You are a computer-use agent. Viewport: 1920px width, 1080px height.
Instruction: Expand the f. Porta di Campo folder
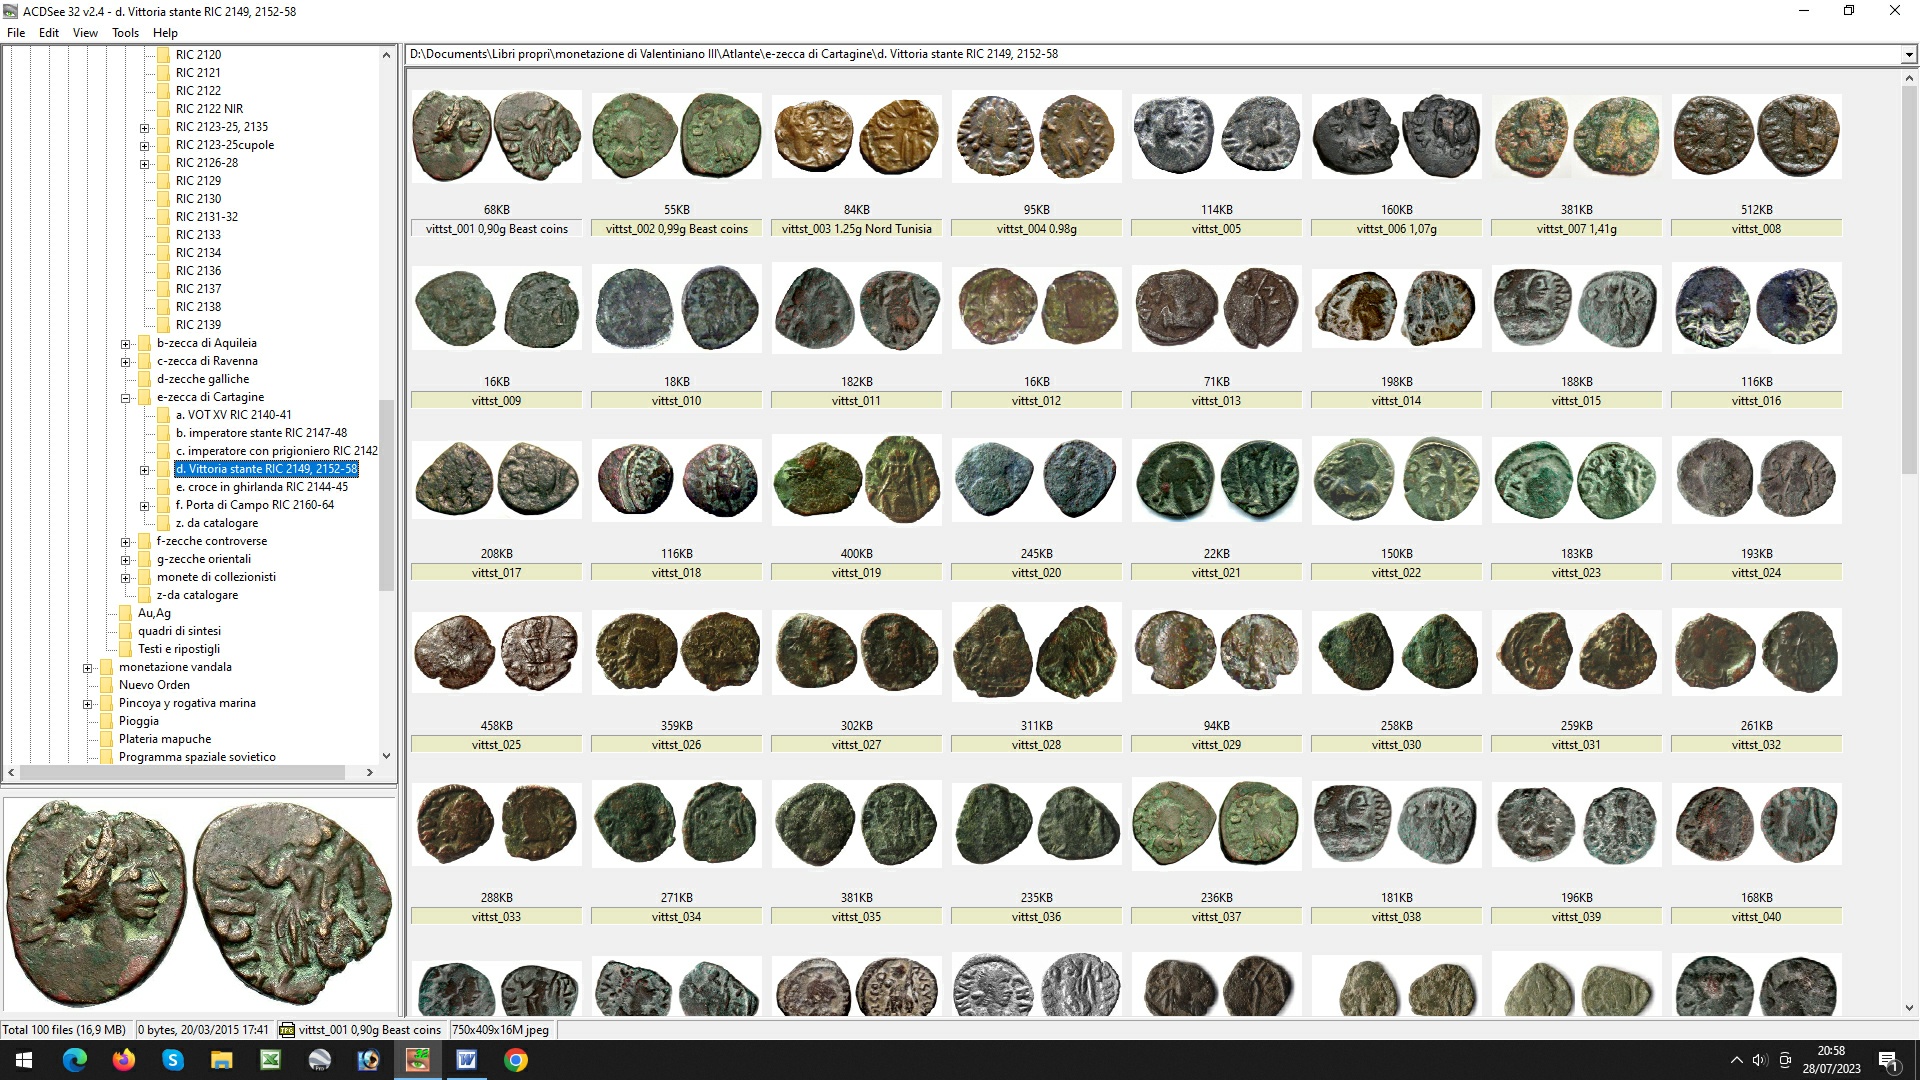[145, 506]
